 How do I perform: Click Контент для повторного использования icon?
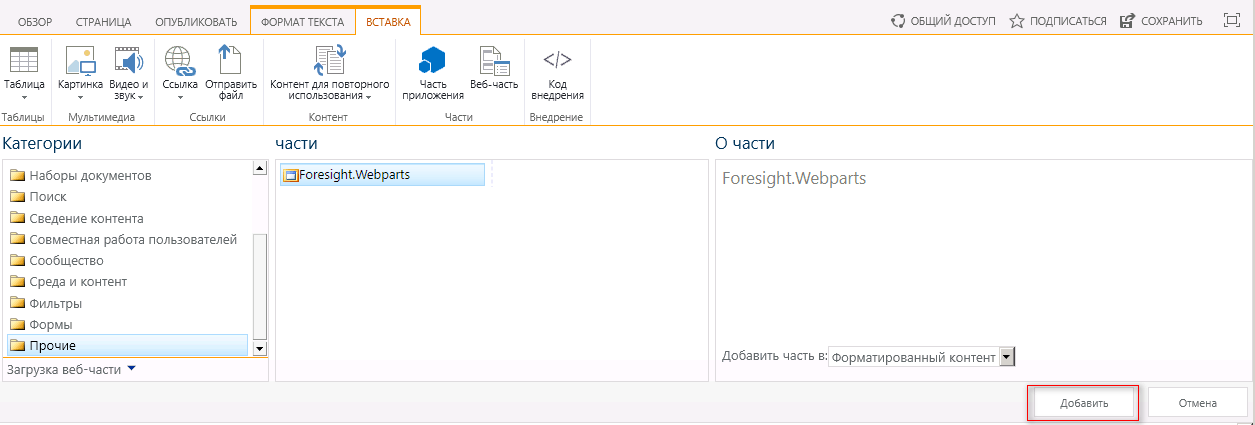click(x=329, y=61)
